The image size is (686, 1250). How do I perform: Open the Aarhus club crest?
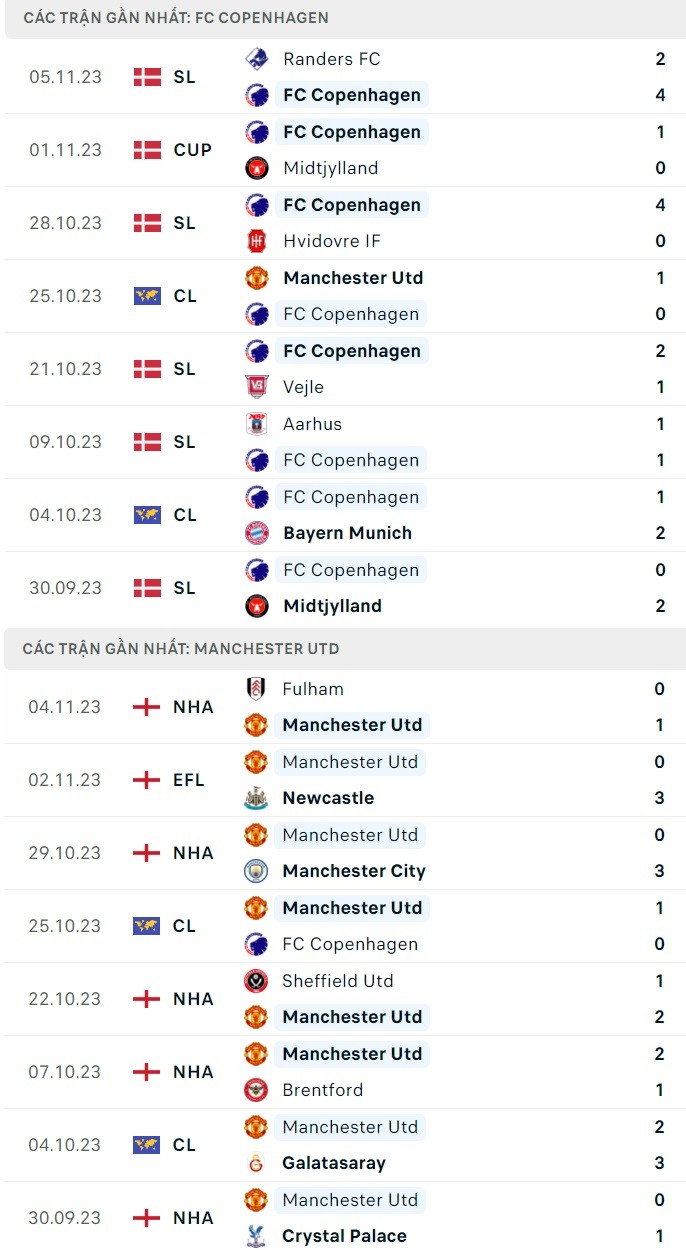257,424
